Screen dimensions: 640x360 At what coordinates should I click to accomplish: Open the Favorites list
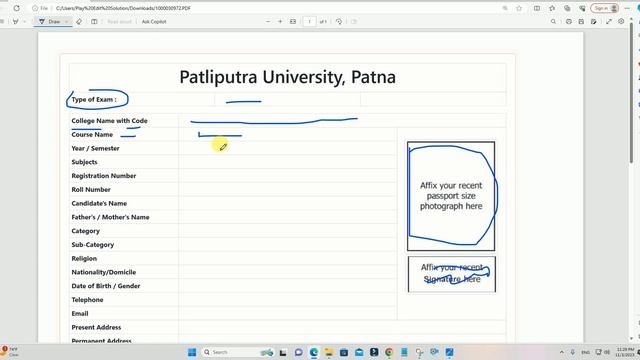click(x=552, y=8)
